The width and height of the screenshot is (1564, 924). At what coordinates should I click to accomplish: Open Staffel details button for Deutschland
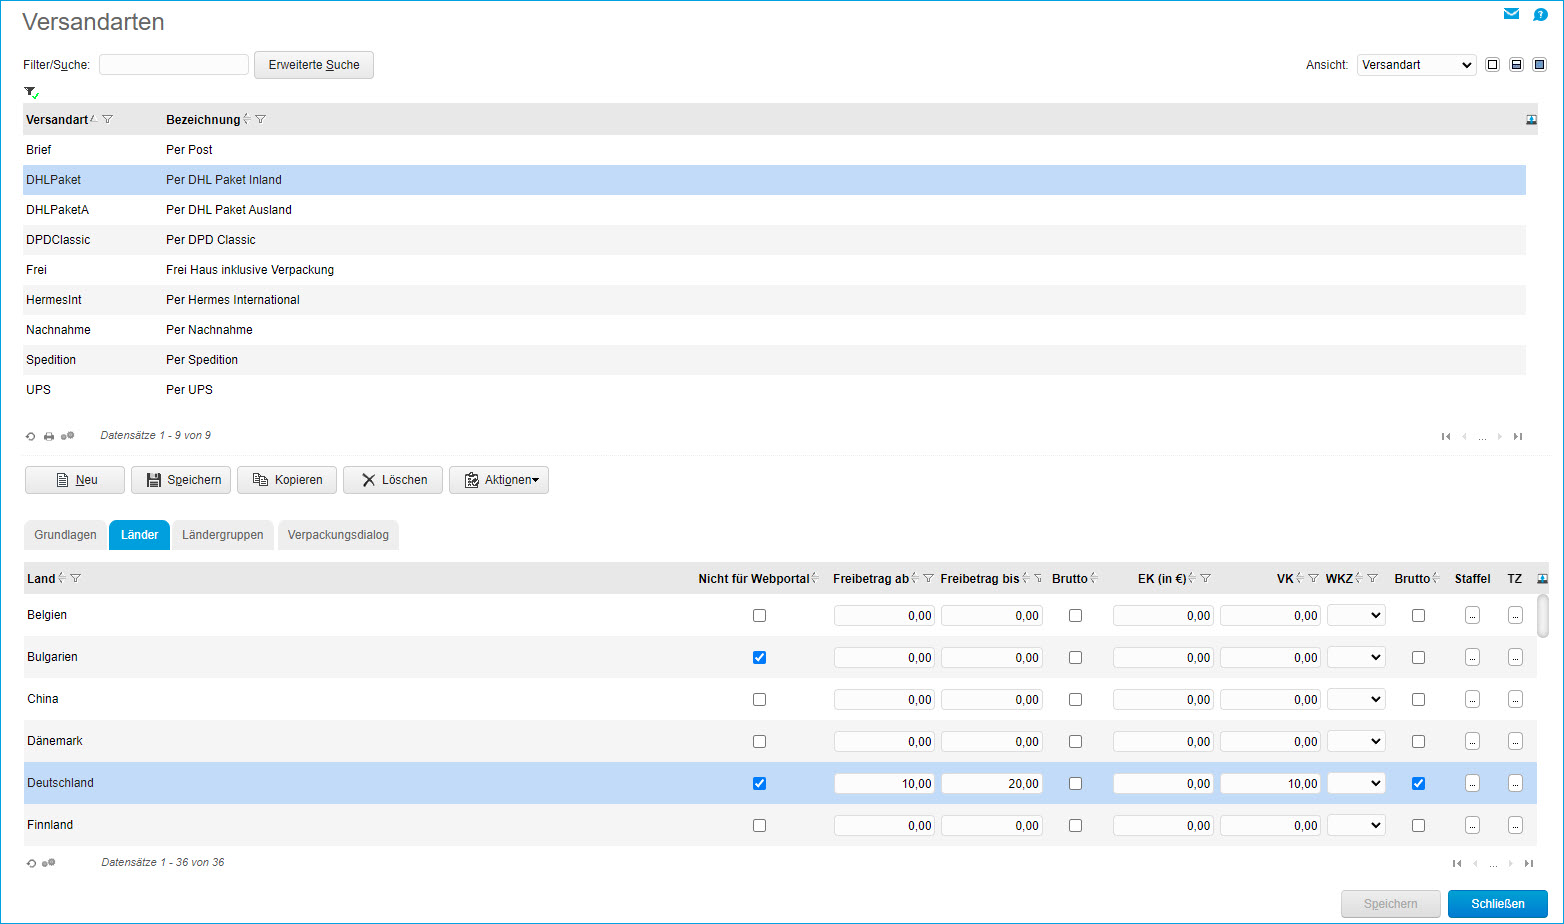click(1471, 783)
